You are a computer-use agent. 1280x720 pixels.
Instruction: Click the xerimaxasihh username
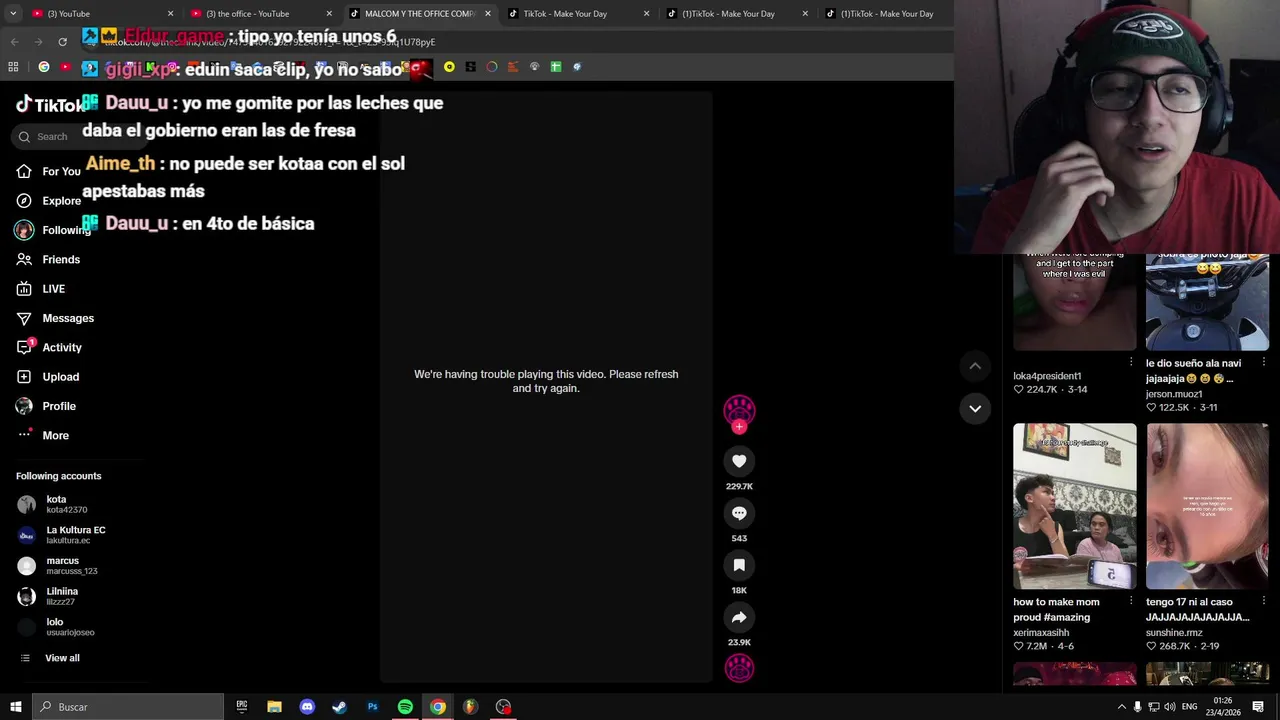[x=1041, y=633]
